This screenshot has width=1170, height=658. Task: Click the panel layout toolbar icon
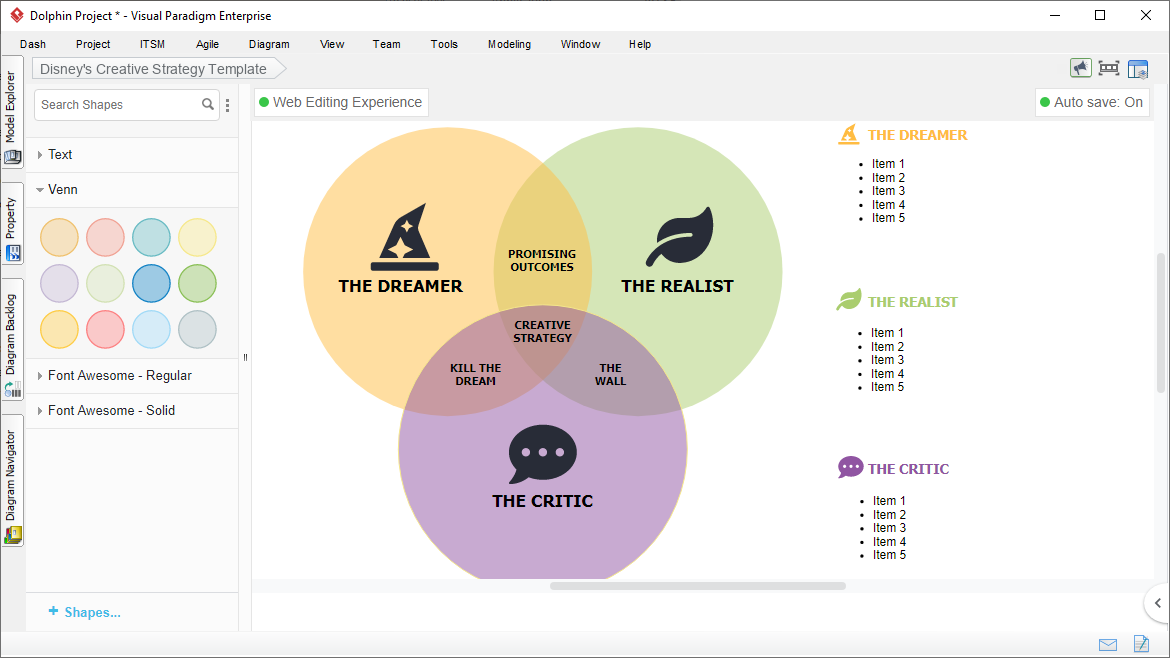click(1138, 69)
